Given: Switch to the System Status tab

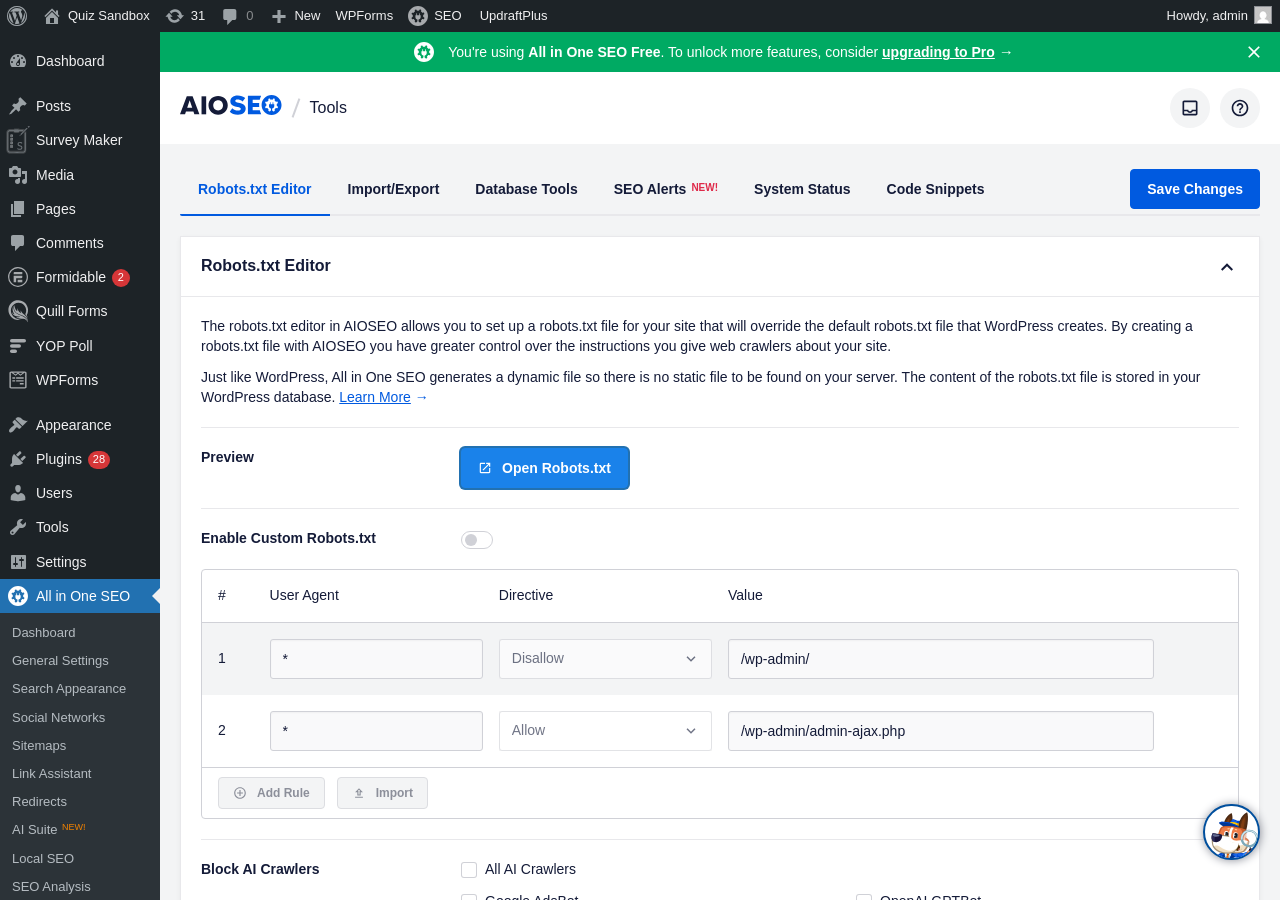Looking at the screenshot, I should (802, 189).
